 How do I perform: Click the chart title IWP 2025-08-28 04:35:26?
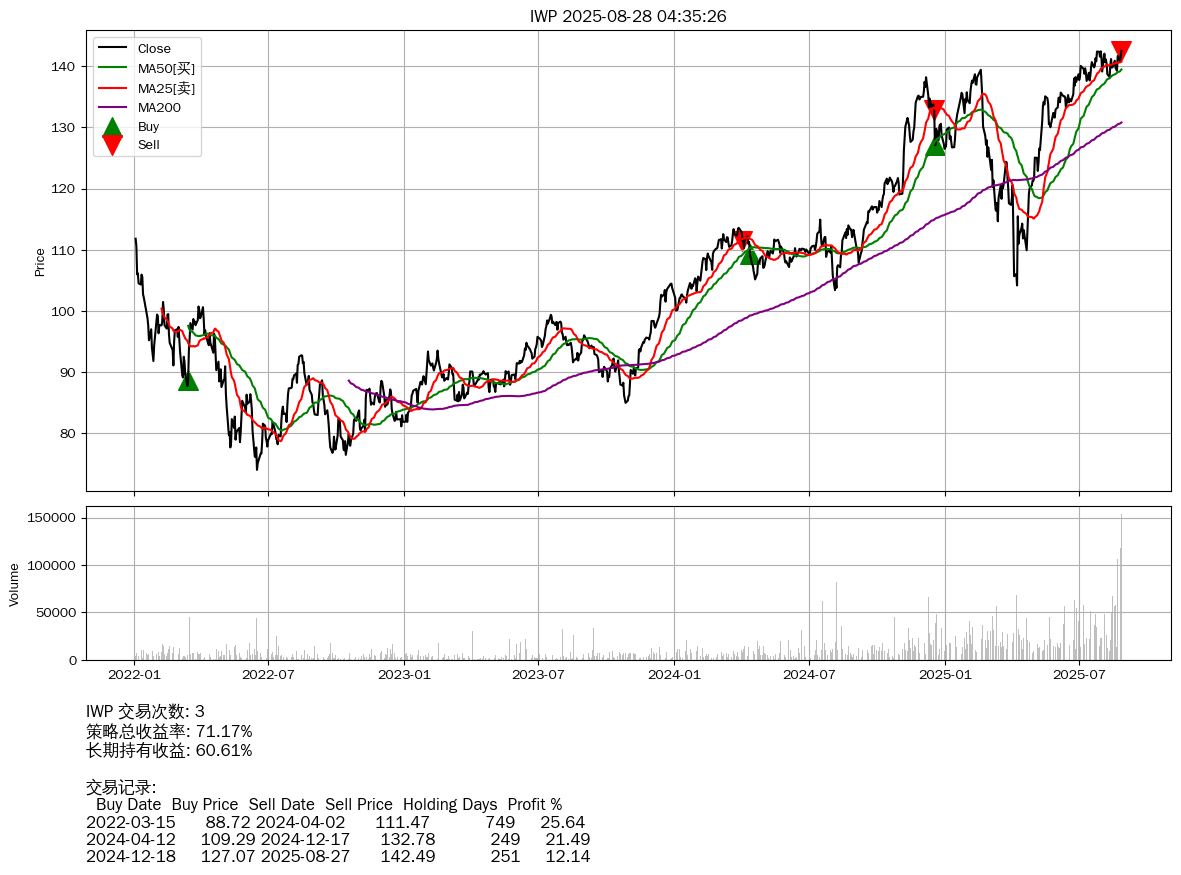click(x=628, y=16)
